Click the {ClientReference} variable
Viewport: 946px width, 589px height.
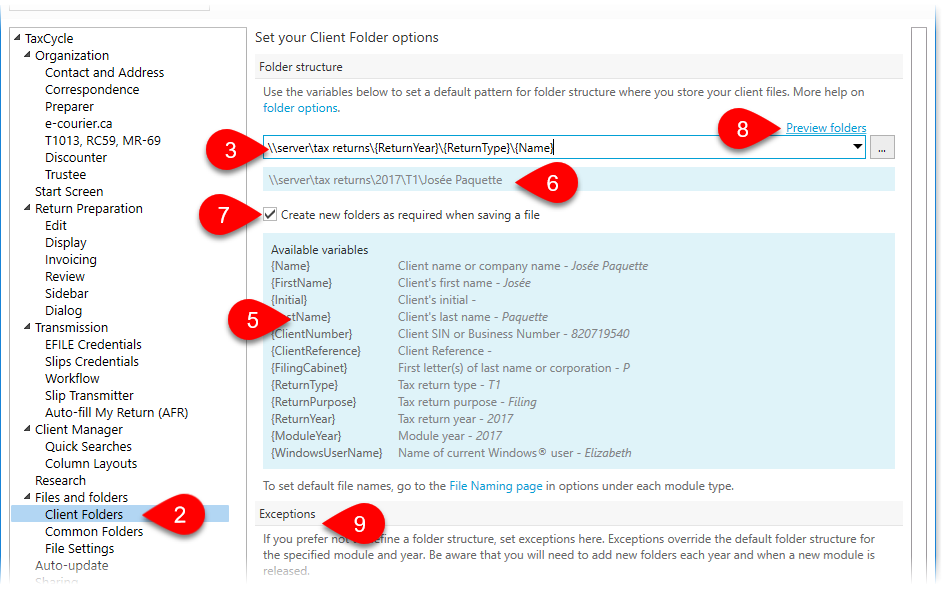click(316, 351)
